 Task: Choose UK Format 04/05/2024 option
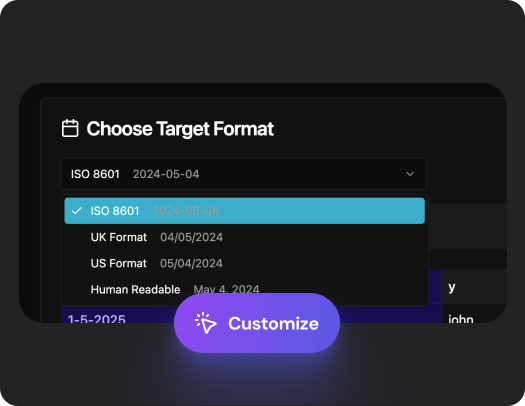[244, 237]
